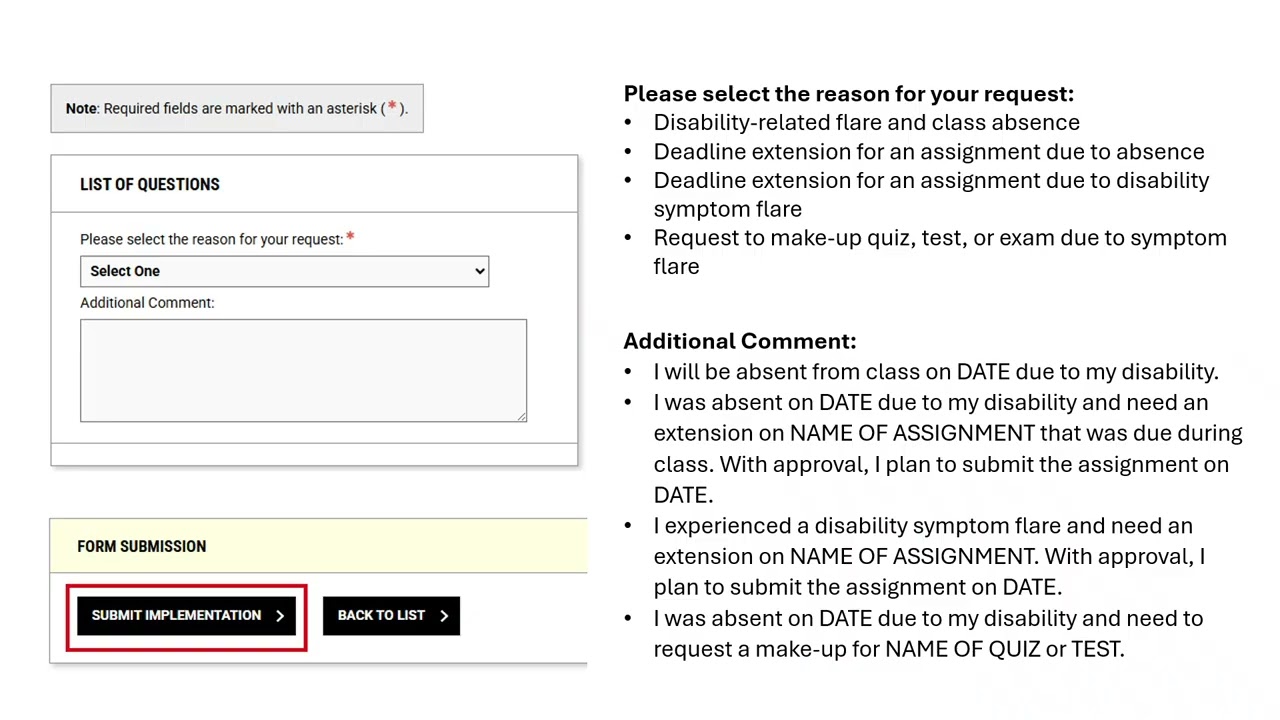This screenshot has height=720, width=1280.
Task: Click the form's "Additional Comment:" field label
Action: point(147,302)
